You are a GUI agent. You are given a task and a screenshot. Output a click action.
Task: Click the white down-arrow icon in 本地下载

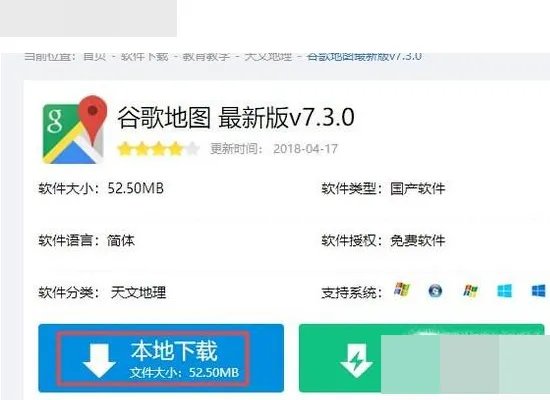pos(99,360)
